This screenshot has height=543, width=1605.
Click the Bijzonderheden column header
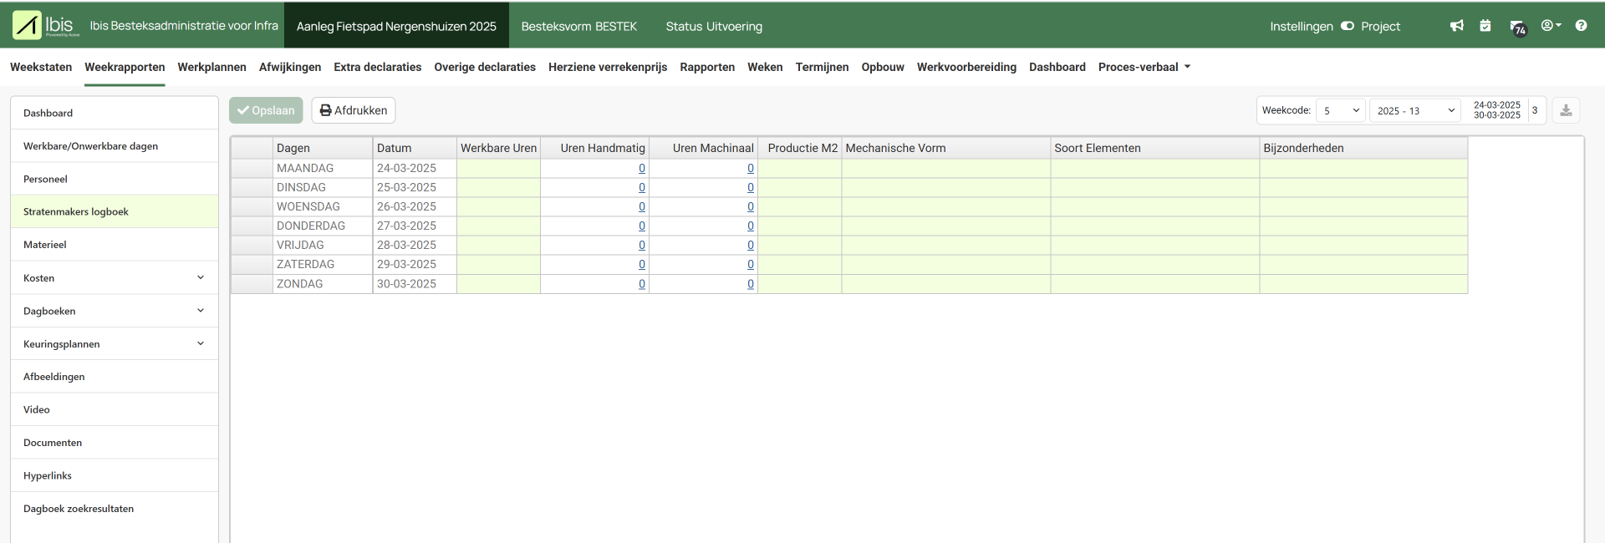1364,148
